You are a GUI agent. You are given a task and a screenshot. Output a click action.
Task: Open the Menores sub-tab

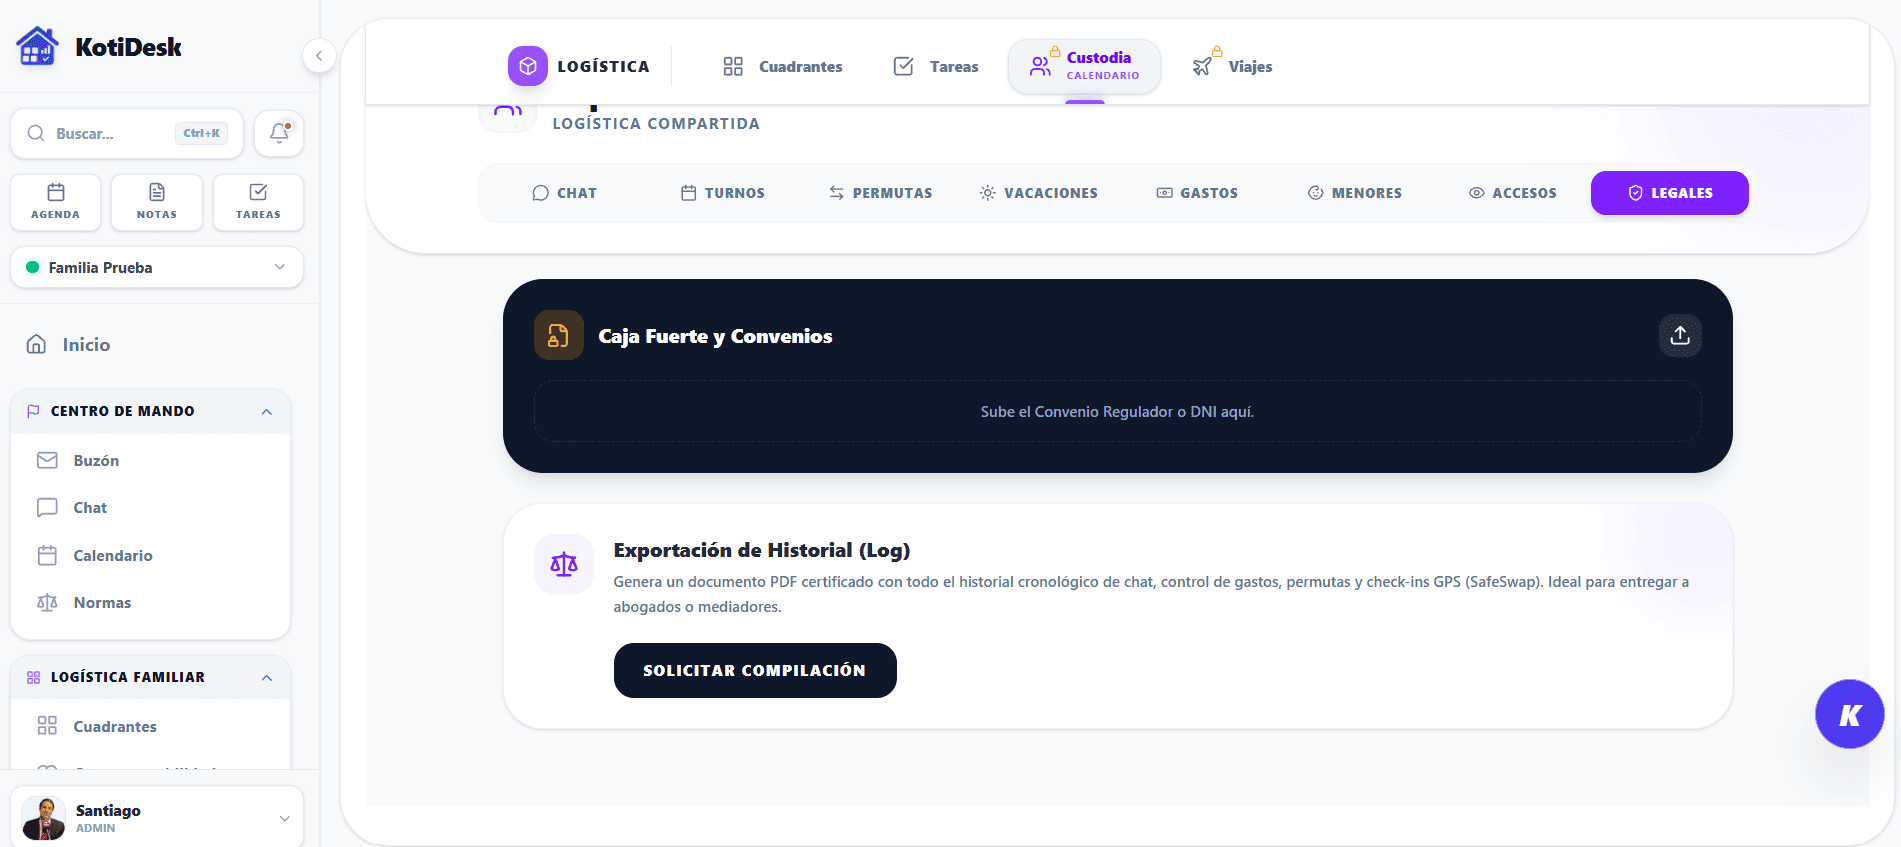point(1355,193)
